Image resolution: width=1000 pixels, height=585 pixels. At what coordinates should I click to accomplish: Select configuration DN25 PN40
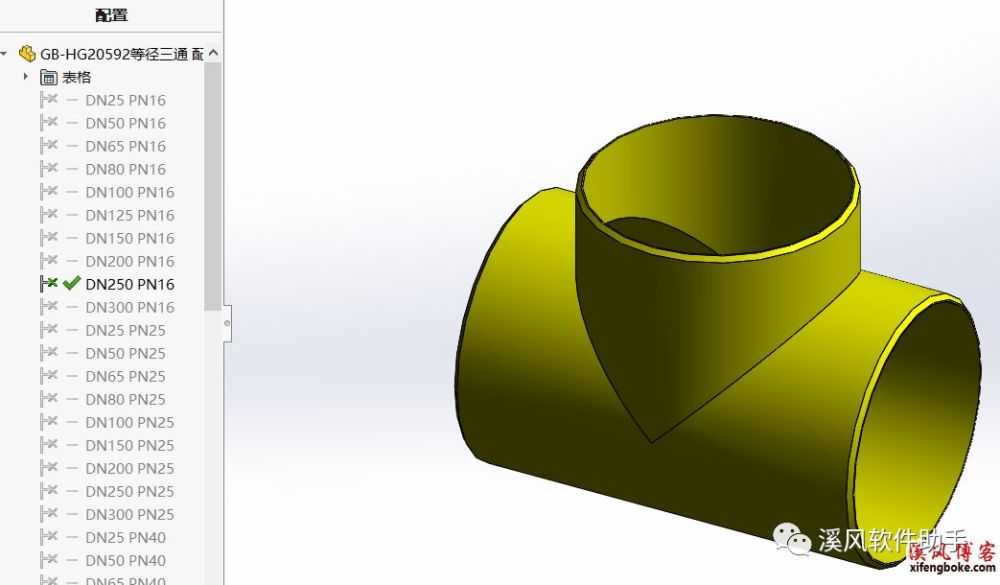125,537
